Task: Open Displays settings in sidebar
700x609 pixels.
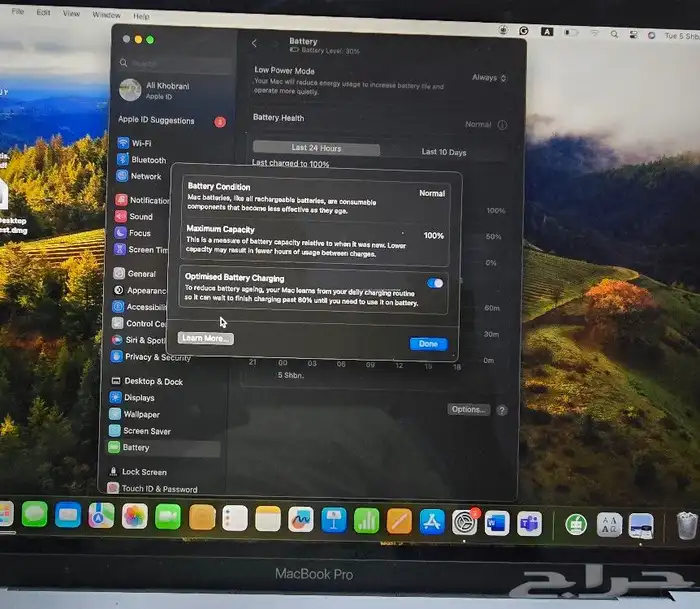Action: tap(132, 397)
